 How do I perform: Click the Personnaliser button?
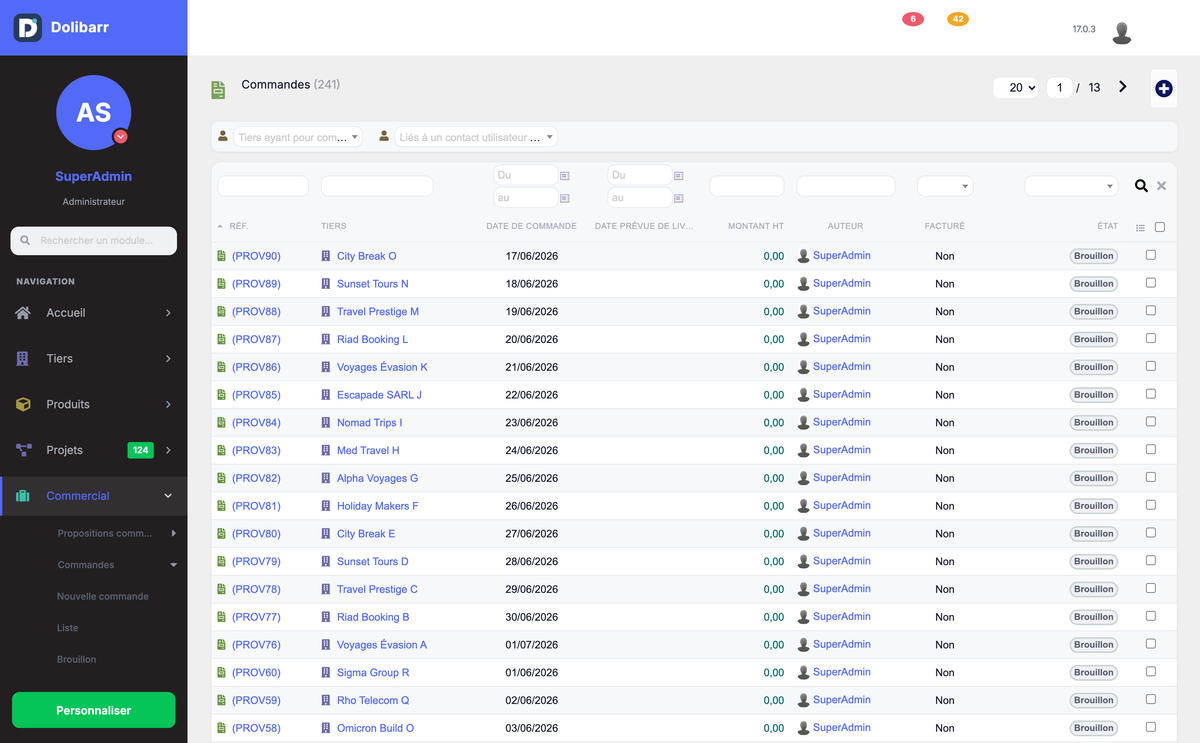tap(93, 710)
